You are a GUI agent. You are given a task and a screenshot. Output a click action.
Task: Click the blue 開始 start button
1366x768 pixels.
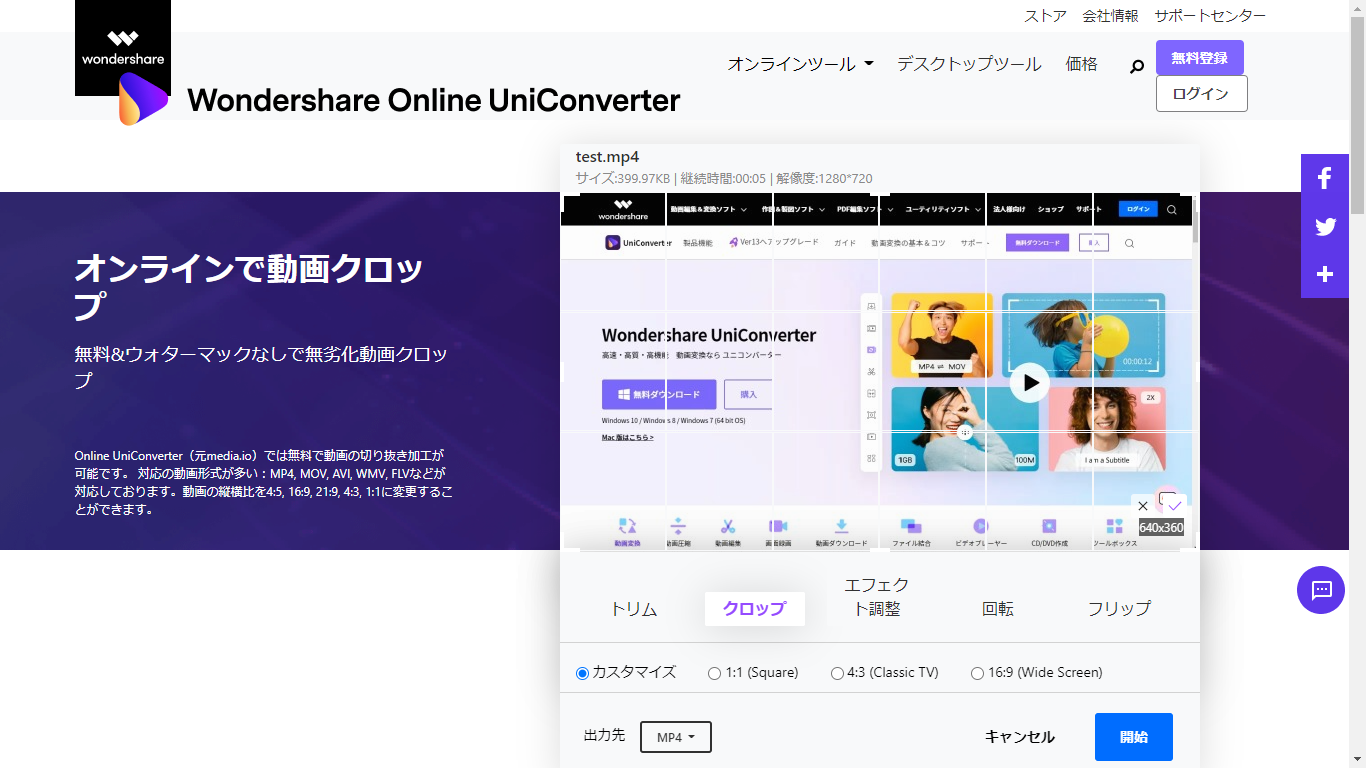click(1134, 737)
